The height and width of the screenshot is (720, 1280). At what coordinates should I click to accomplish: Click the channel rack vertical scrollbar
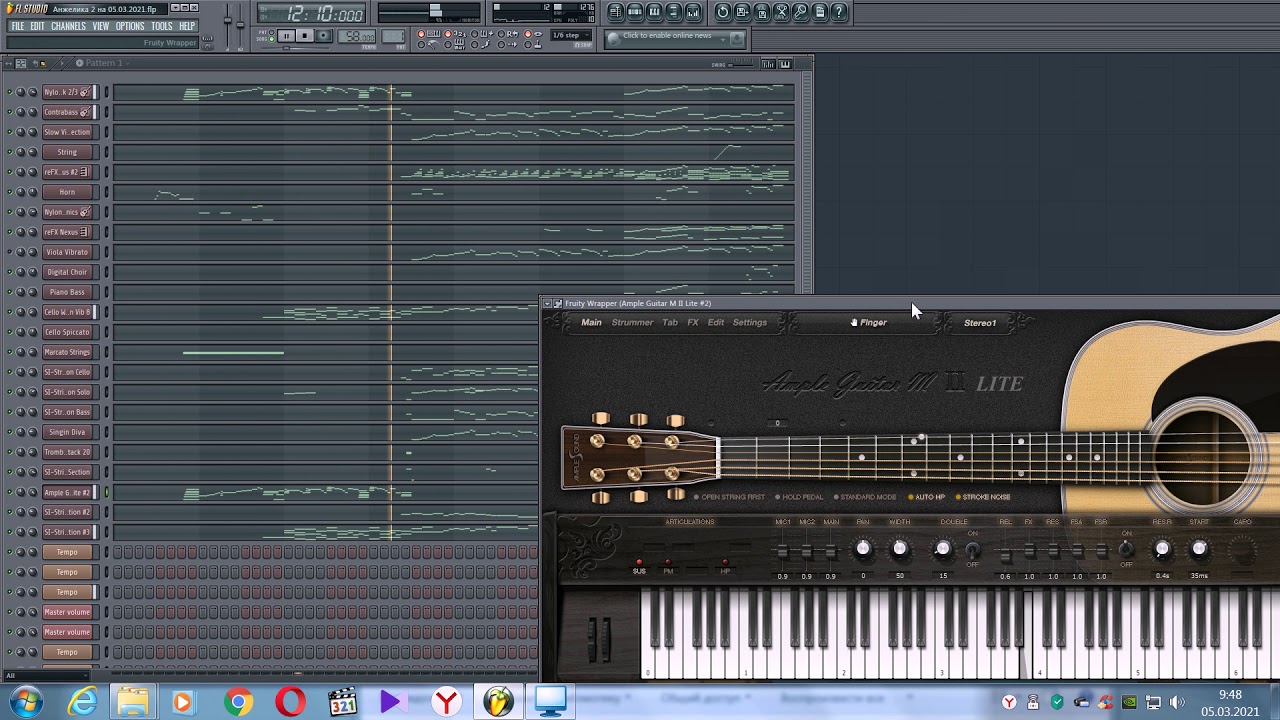click(807, 180)
